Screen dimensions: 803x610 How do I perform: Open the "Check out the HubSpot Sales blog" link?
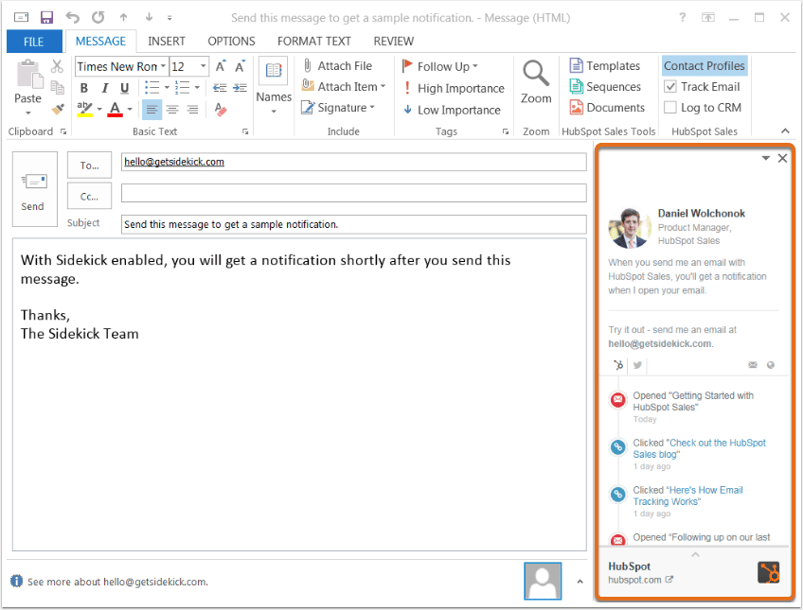tap(699, 449)
